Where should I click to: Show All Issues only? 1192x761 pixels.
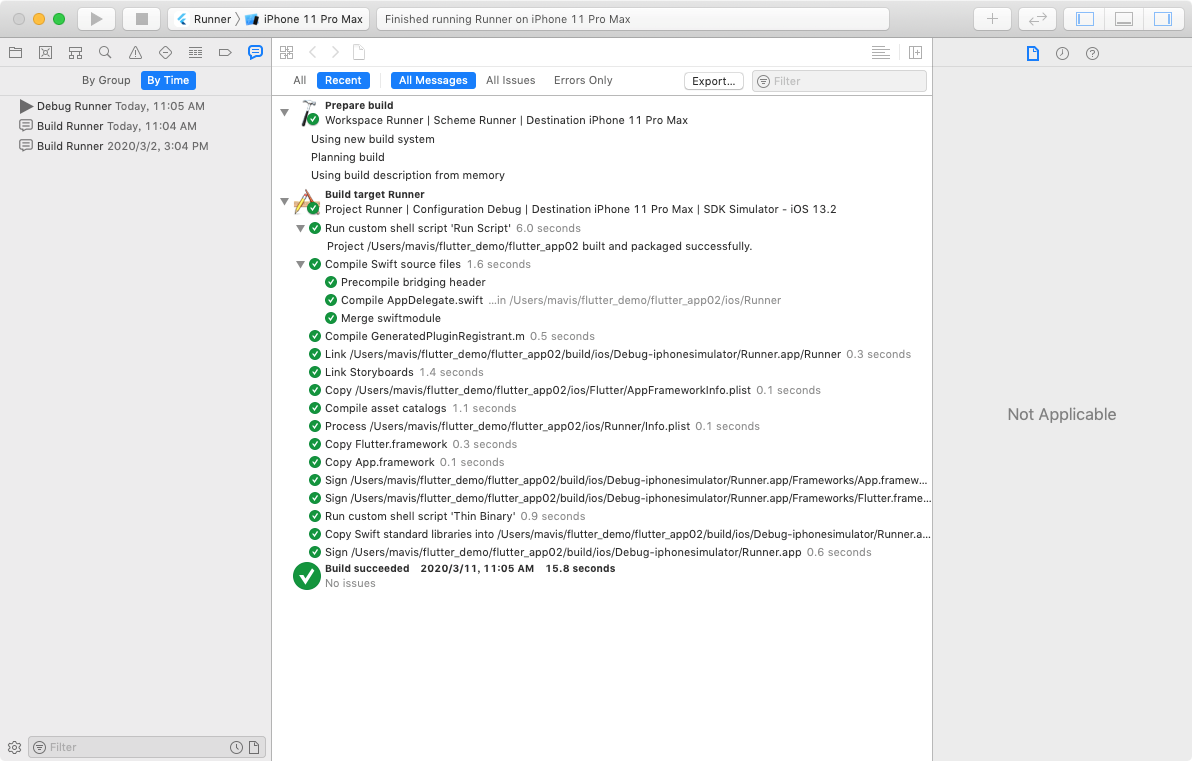[510, 81]
